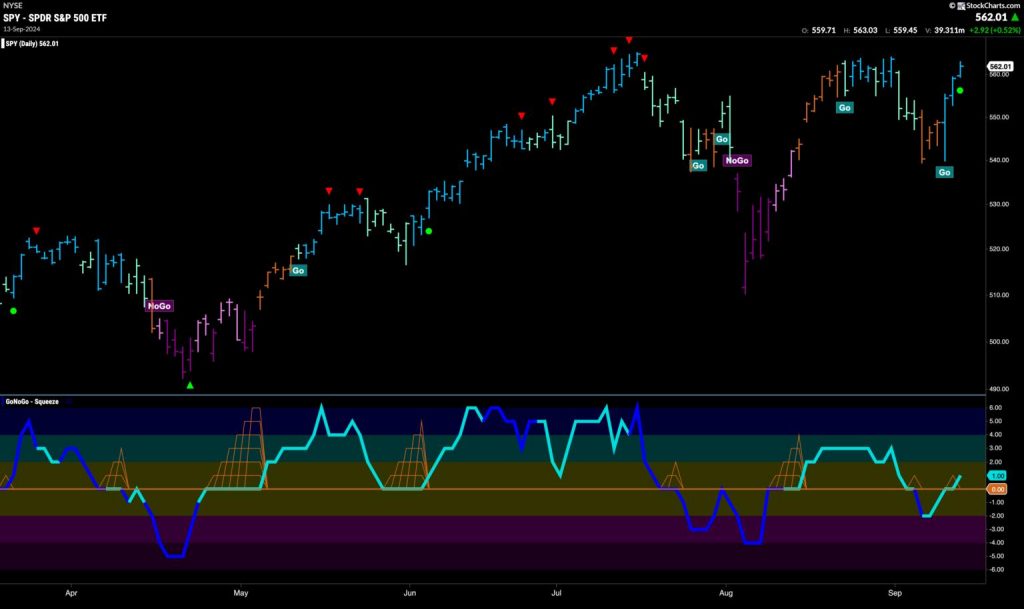Viewport: 1024px width, 609px height.
Task: Click the +2.92 (+0.52%) change value
Action: click(x=995, y=30)
